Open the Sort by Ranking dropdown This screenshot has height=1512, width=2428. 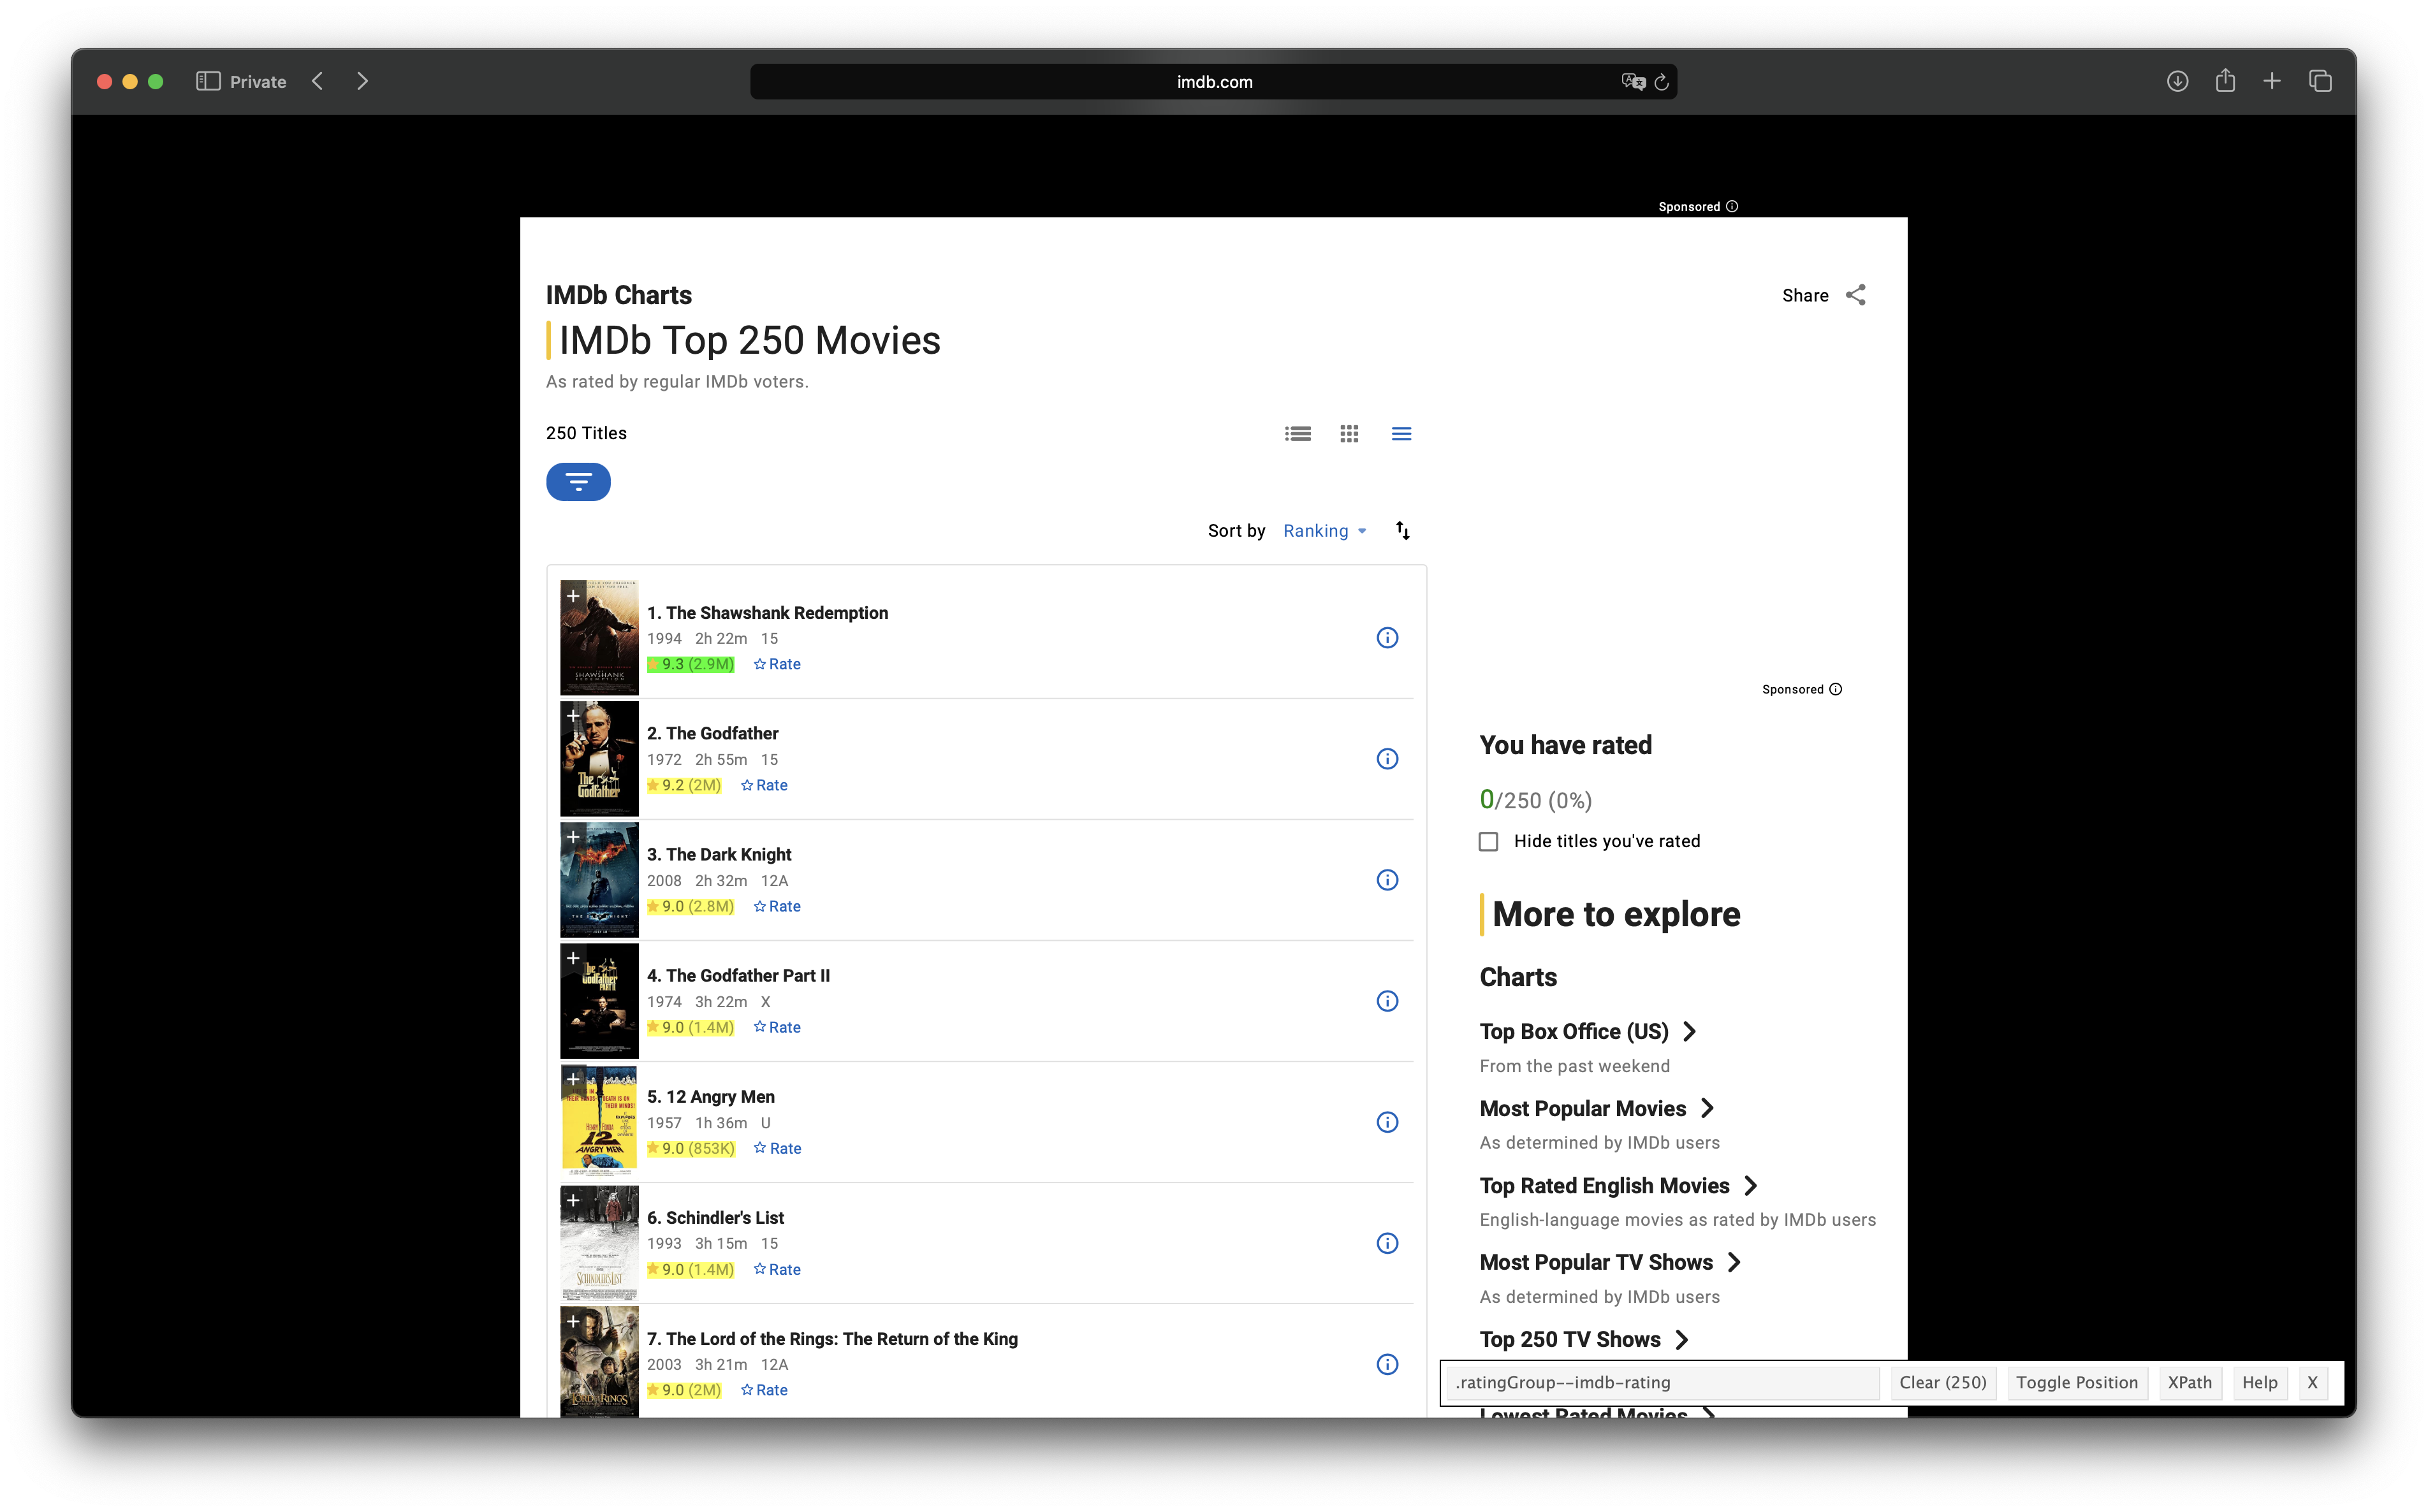pyautogui.click(x=1324, y=531)
